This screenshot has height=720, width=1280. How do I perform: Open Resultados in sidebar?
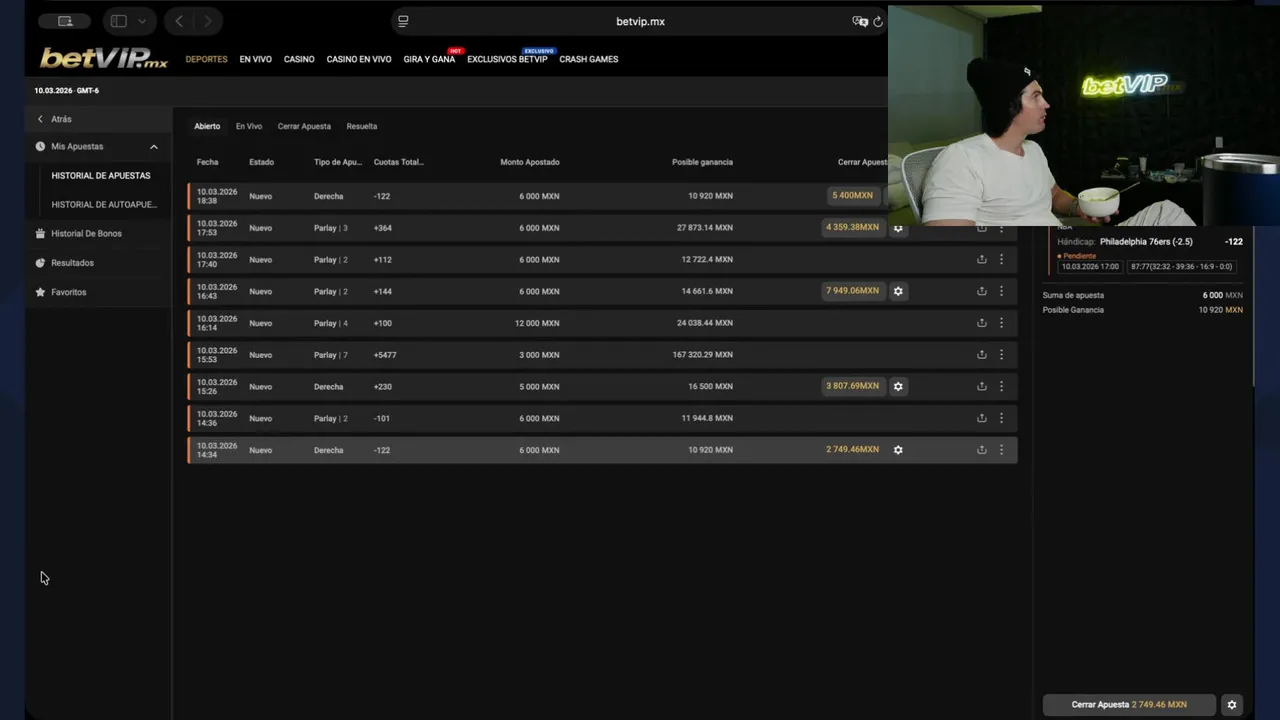(72, 263)
